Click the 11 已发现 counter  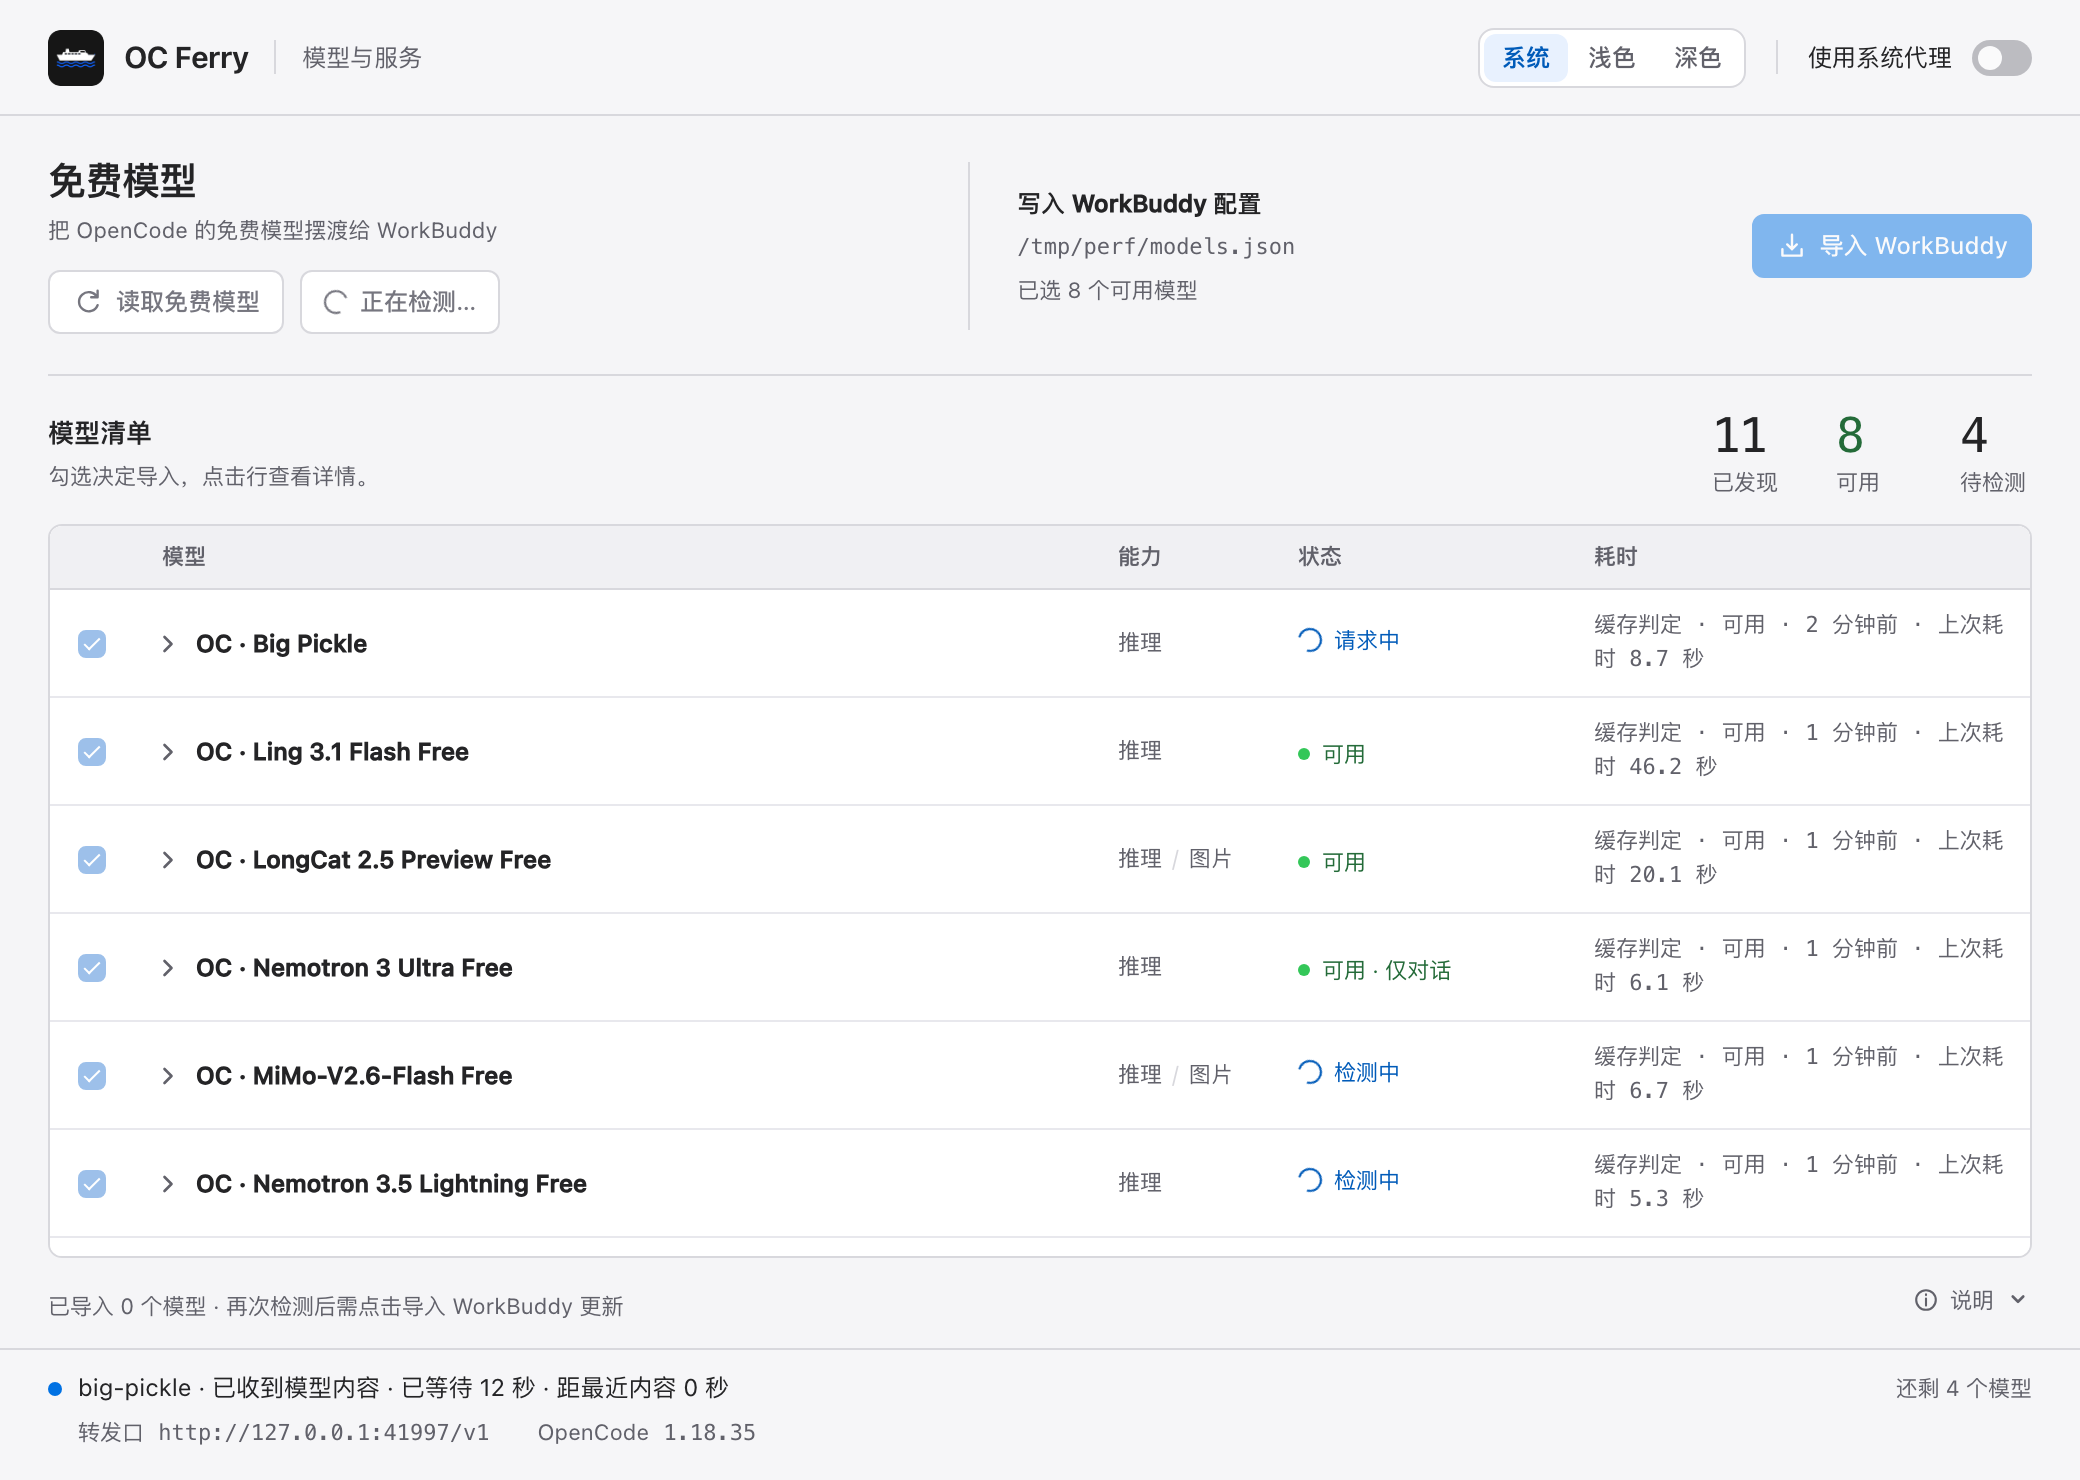tap(1745, 453)
